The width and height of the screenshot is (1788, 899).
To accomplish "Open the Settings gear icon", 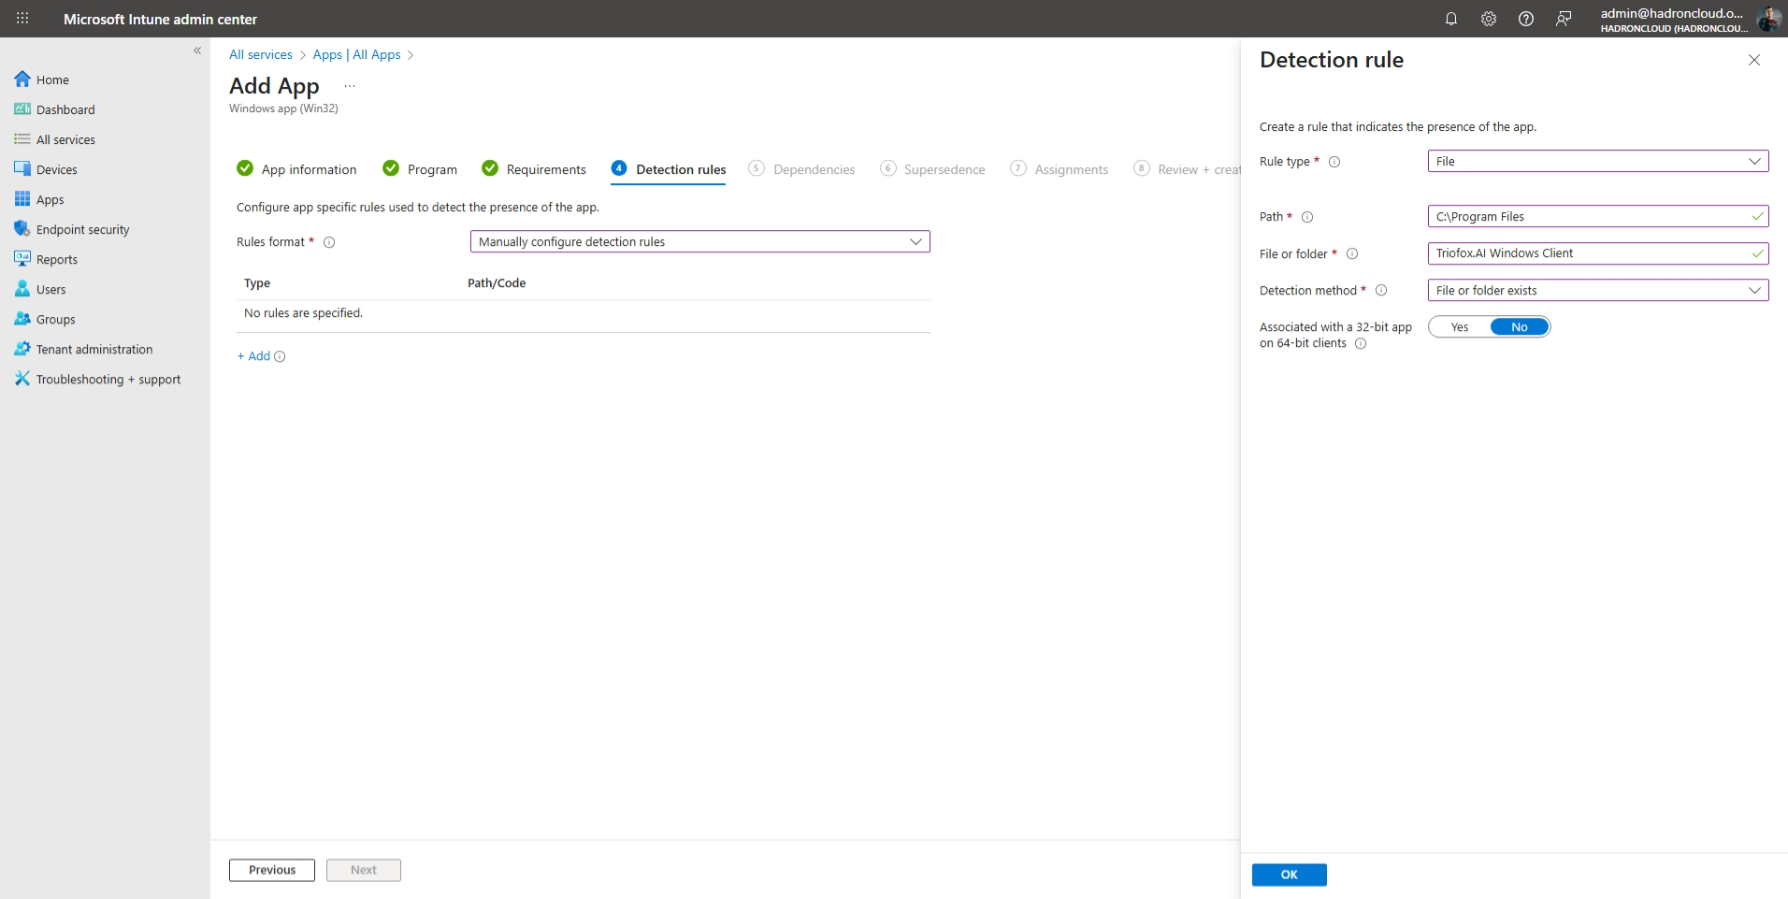I will (x=1488, y=19).
